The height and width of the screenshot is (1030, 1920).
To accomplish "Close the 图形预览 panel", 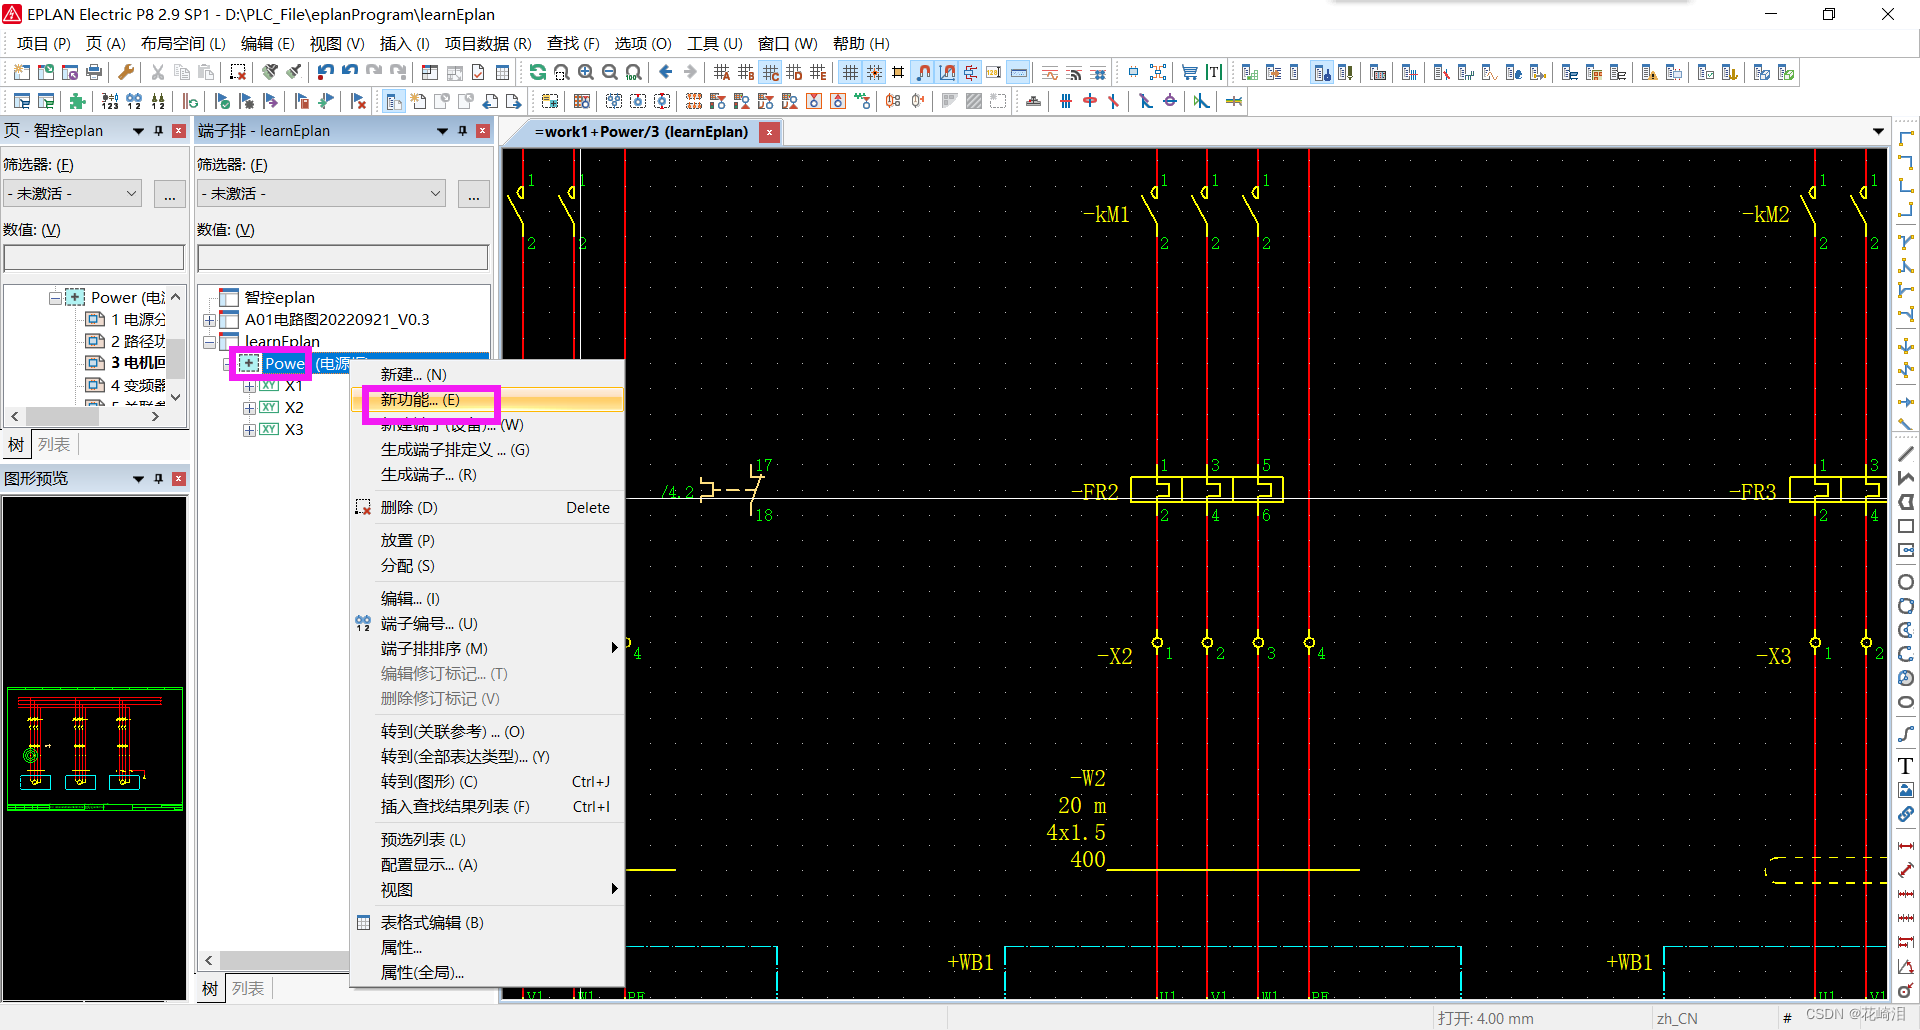I will (x=179, y=479).
